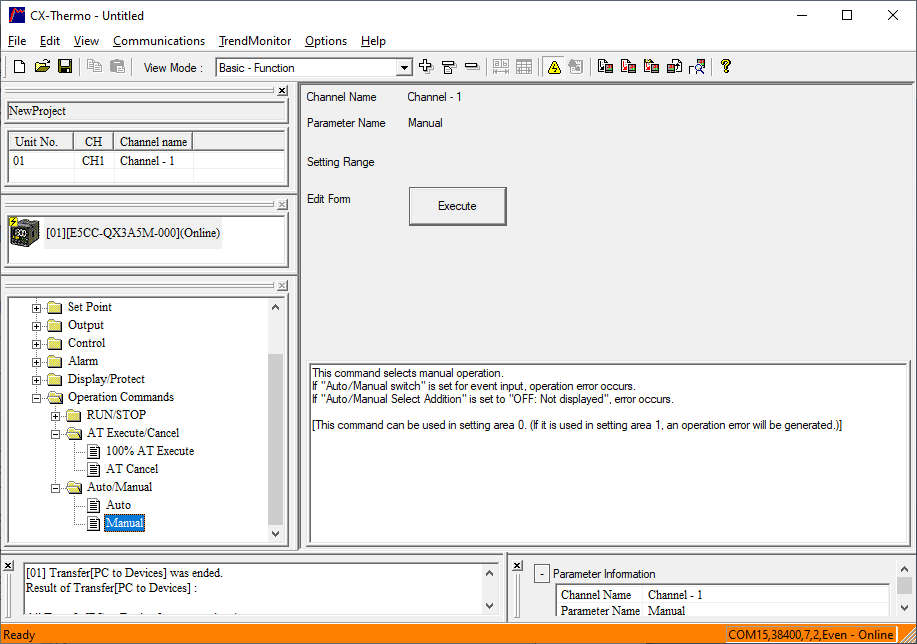Screen dimensions: 917x644
Task: Close the device list panel
Action: click(282, 205)
